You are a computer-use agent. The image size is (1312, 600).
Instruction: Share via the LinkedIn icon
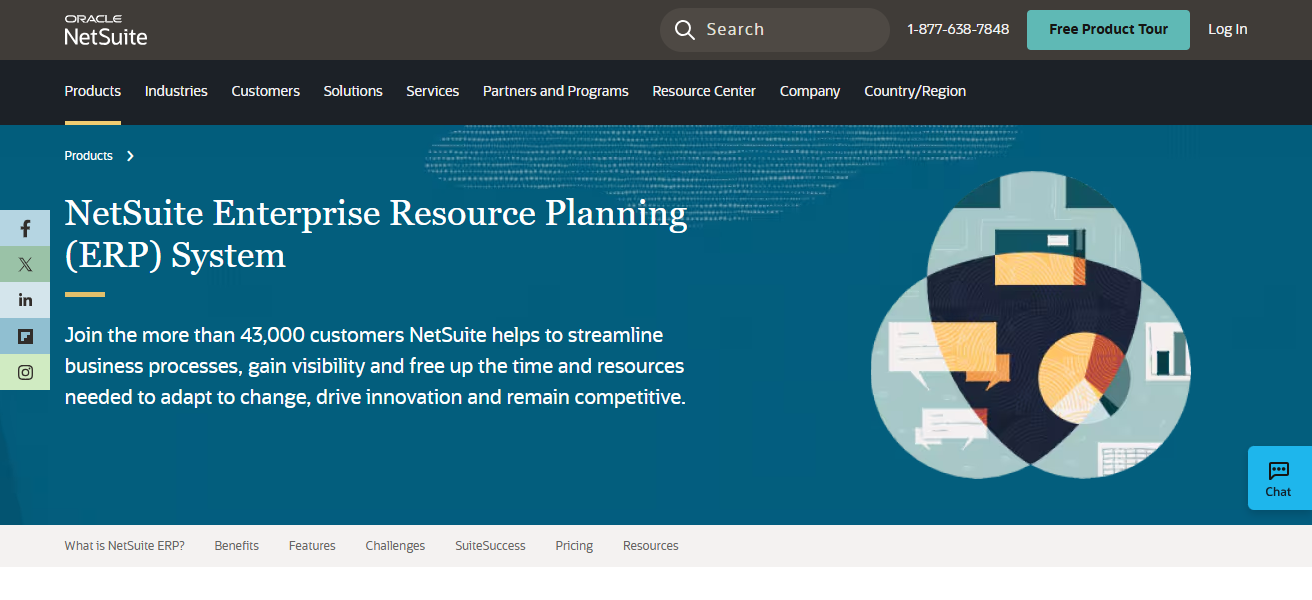tap(25, 299)
